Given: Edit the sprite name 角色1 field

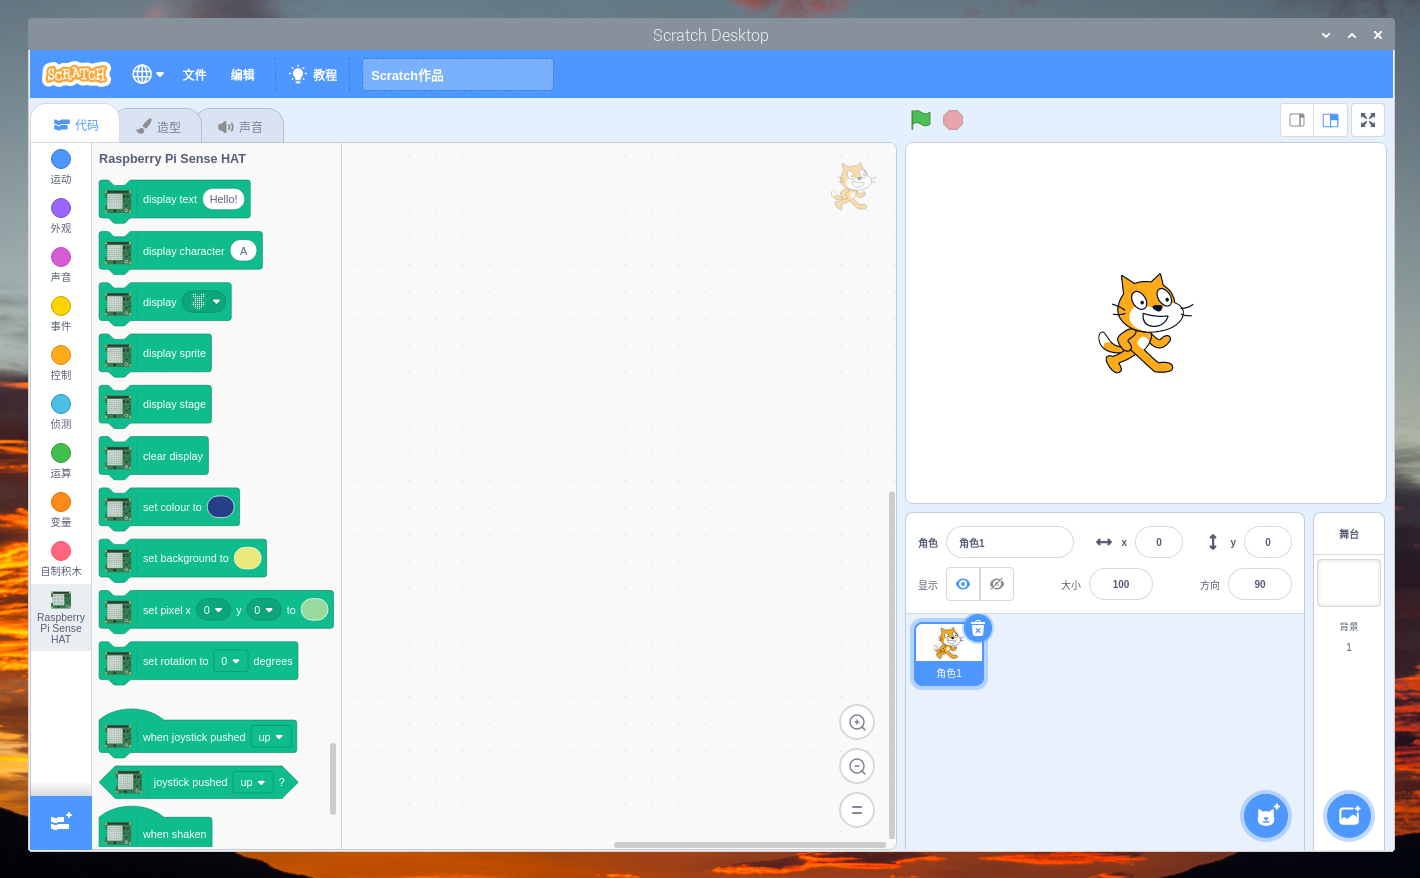Looking at the screenshot, I should (1010, 542).
